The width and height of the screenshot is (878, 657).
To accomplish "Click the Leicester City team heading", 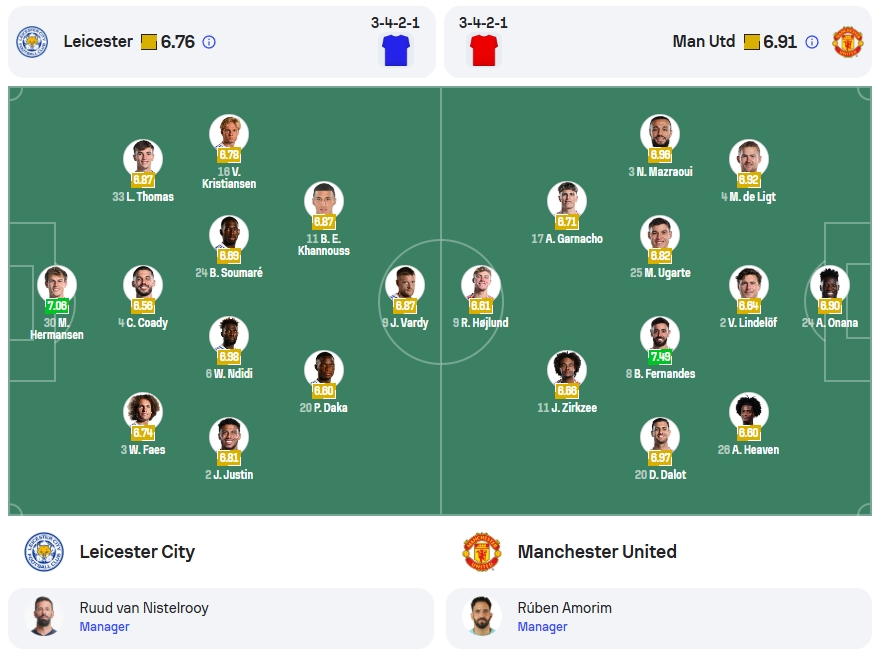I will pyautogui.click(x=137, y=552).
